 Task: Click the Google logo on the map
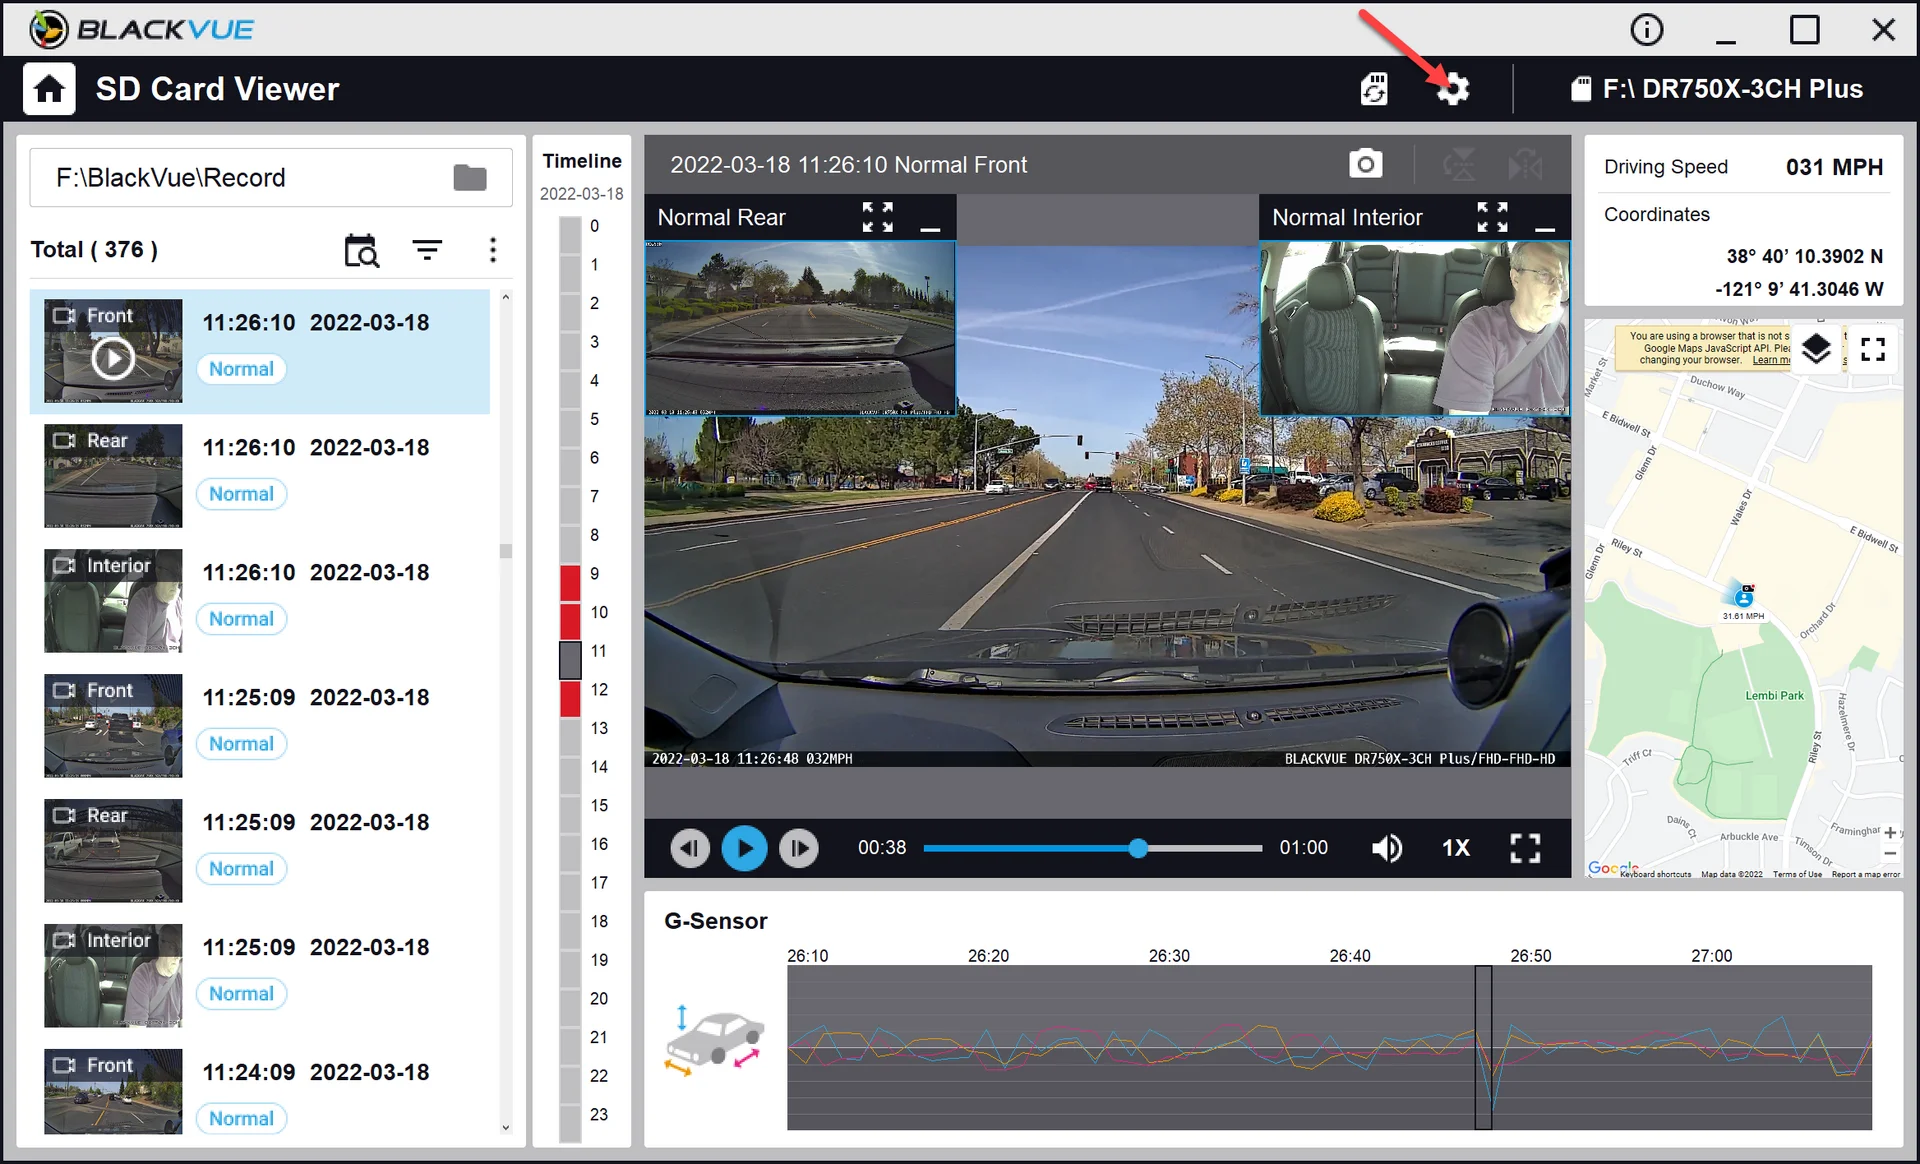[1611, 867]
